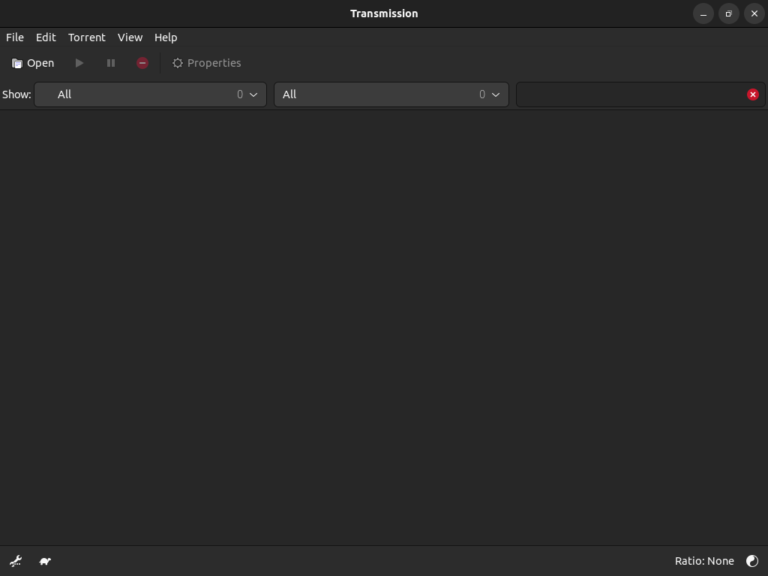Open the Torrent menu
The image size is (768, 576).
point(87,37)
